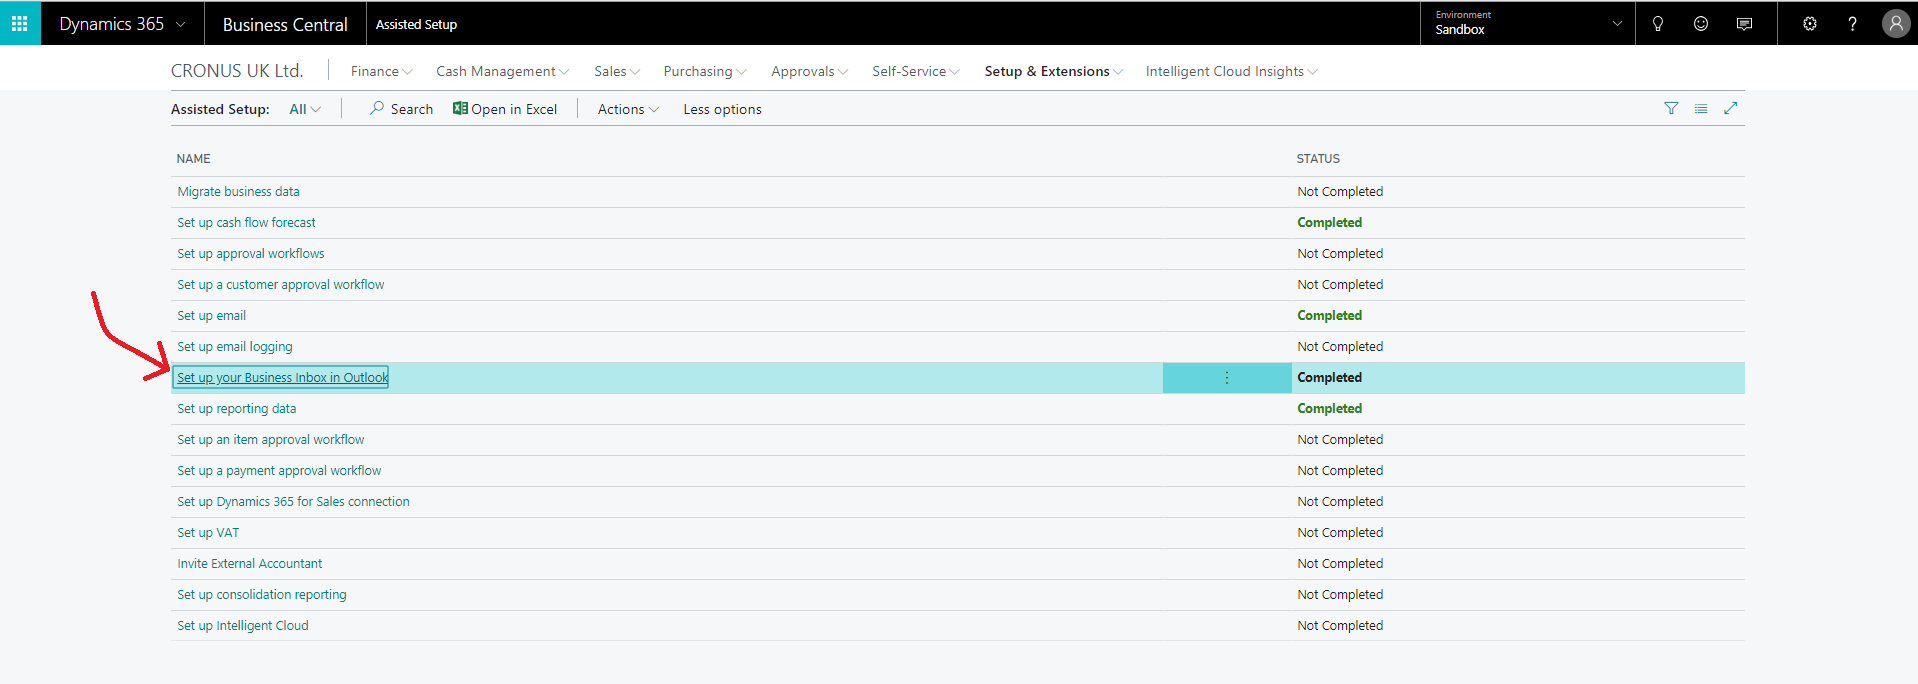This screenshot has width=1918, height=684.
Task: Click the Search magnifier button
Action: click(x=401, y=109)
